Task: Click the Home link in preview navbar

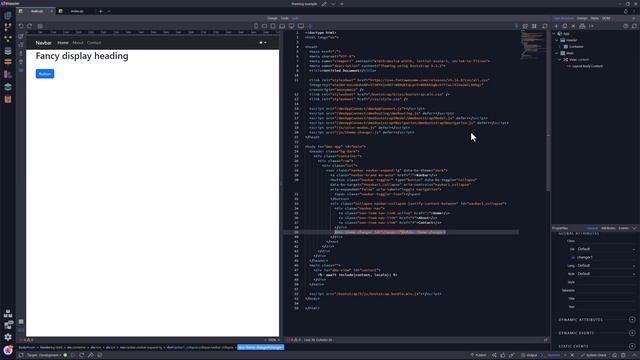Action: (x=63, y=42)
